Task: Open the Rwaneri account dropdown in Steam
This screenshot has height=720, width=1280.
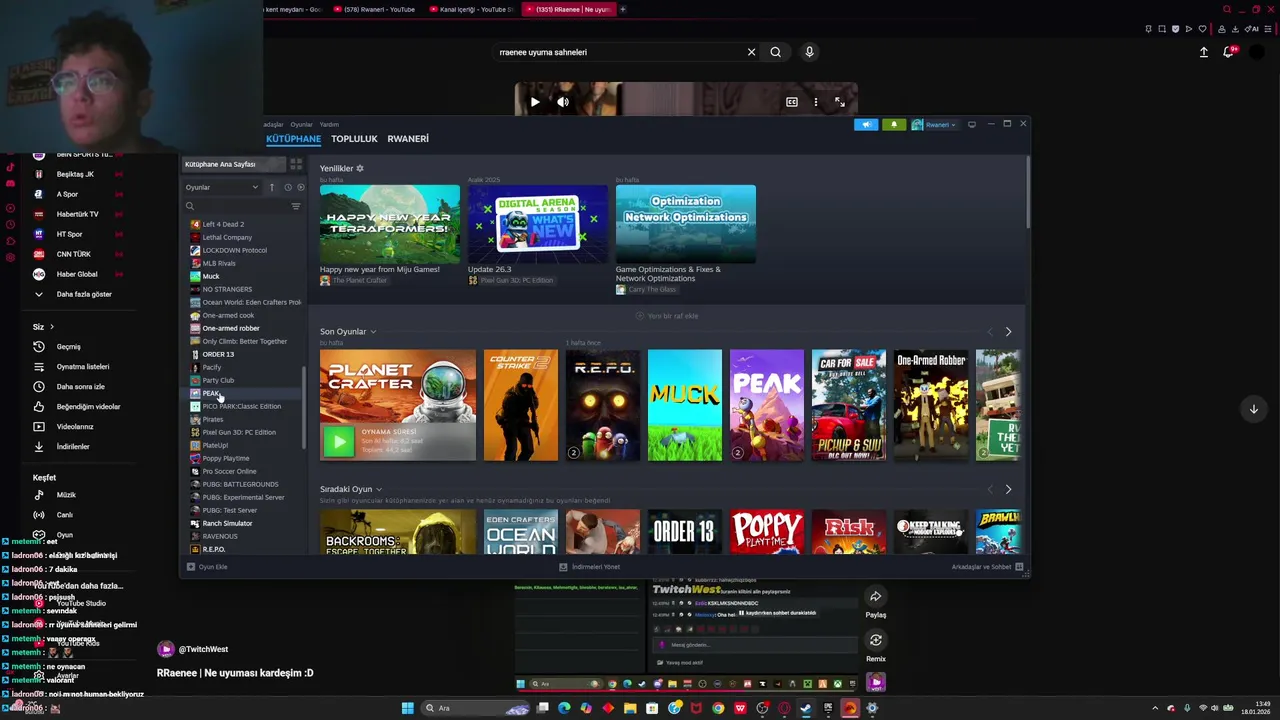Action: pos(933,125)
